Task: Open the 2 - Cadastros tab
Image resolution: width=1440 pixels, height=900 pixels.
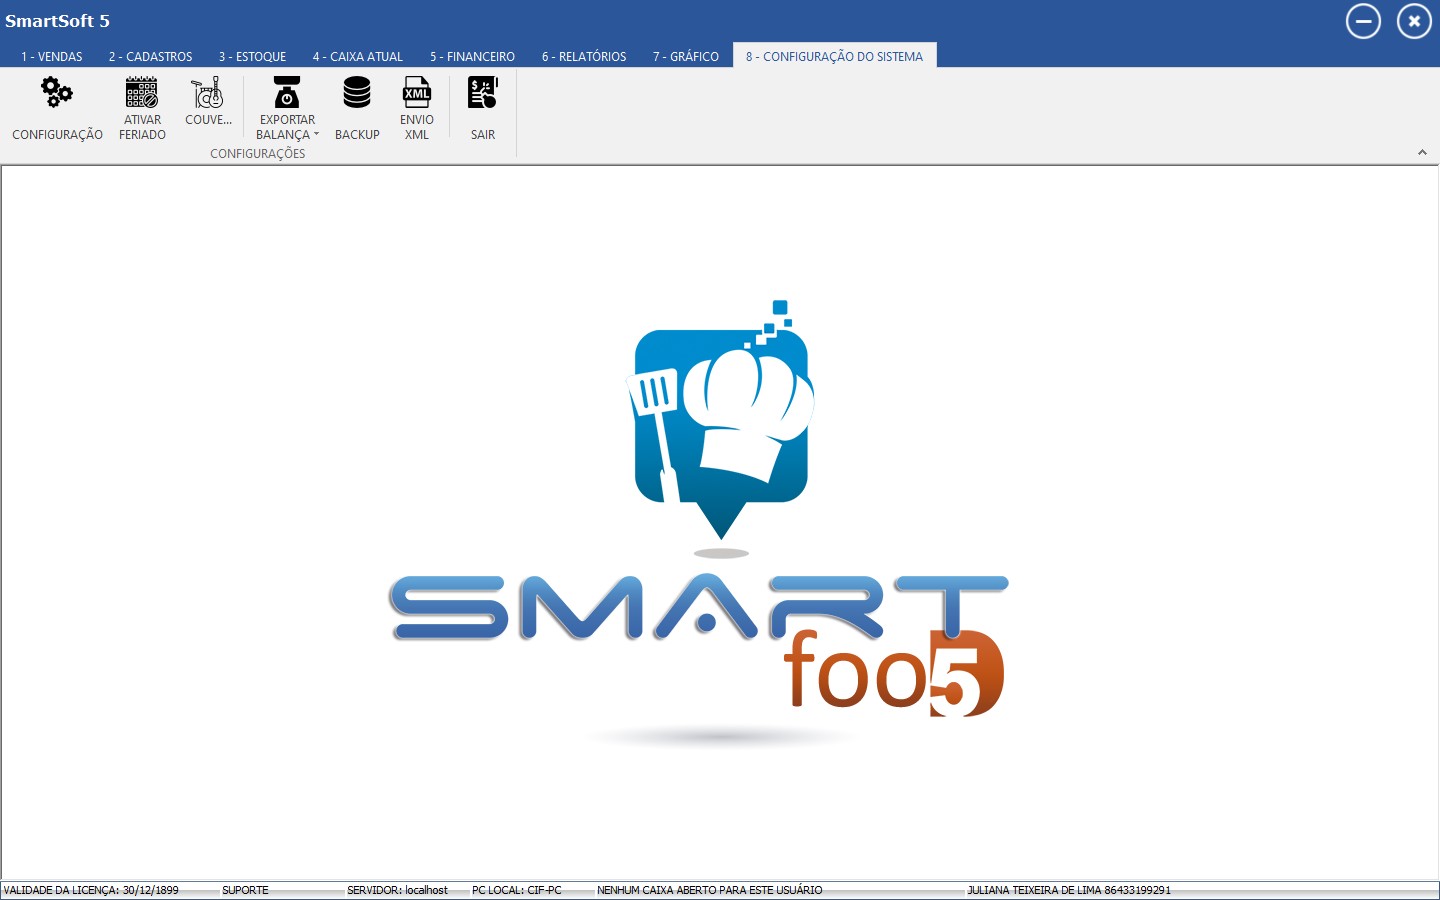Action: 151,57
